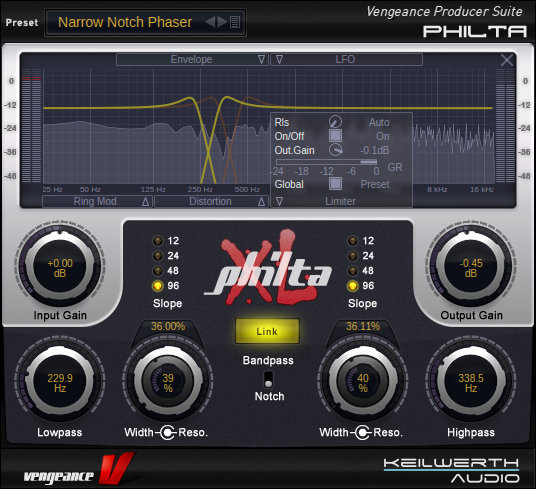Select lowpass slope 12

tap(158, 241)
